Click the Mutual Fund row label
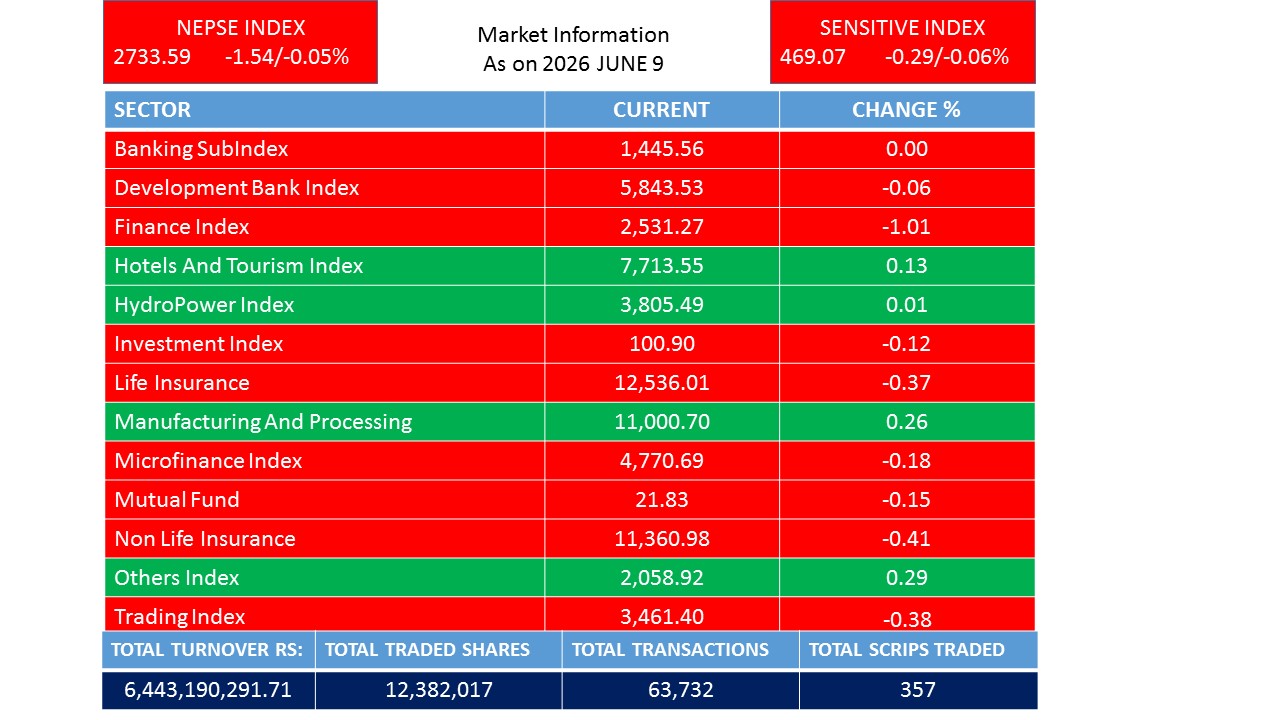 pos(177,500)
